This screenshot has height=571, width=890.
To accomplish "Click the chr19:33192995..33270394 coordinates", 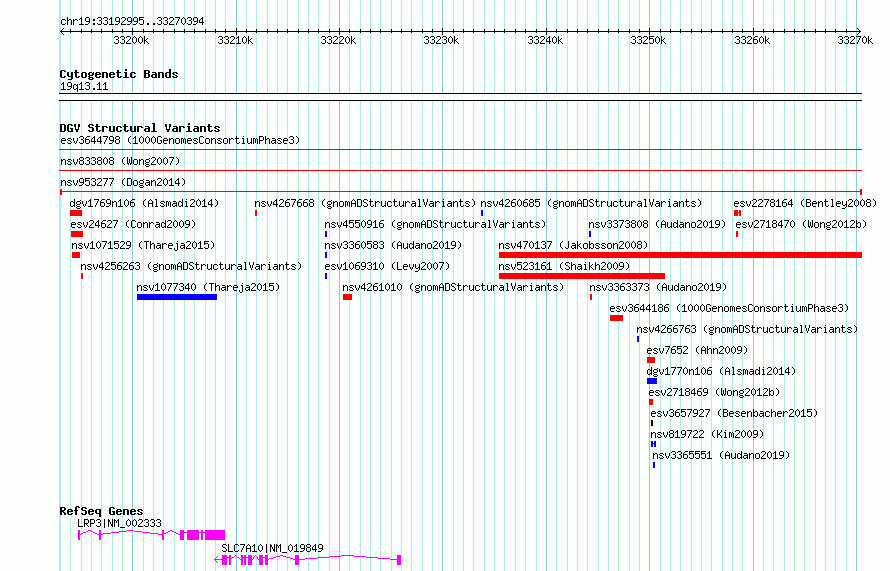I will (x=132, y=22).
